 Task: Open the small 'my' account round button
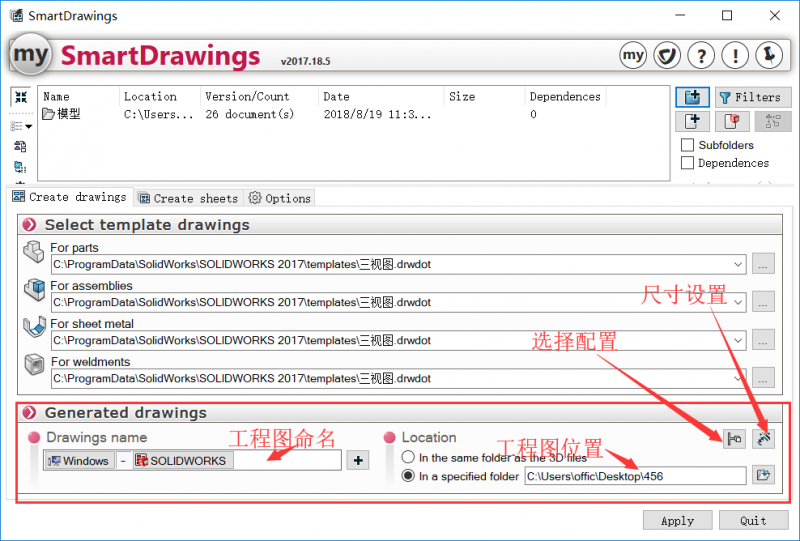[633, 55]
